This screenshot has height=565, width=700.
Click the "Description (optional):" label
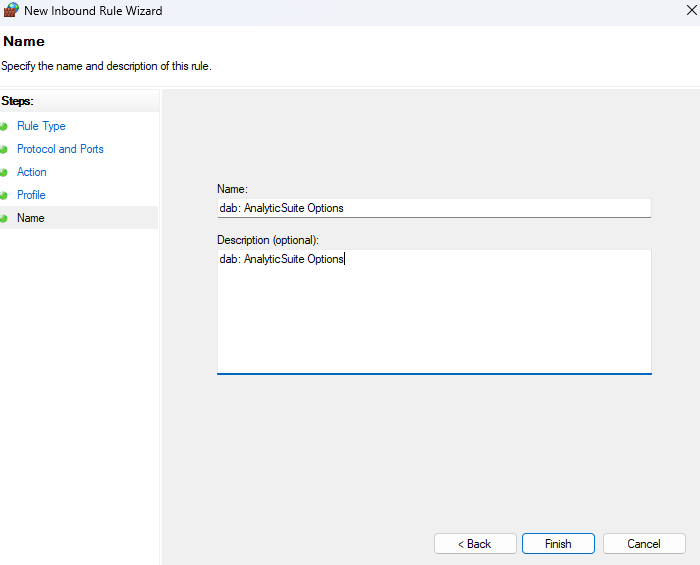267,240
